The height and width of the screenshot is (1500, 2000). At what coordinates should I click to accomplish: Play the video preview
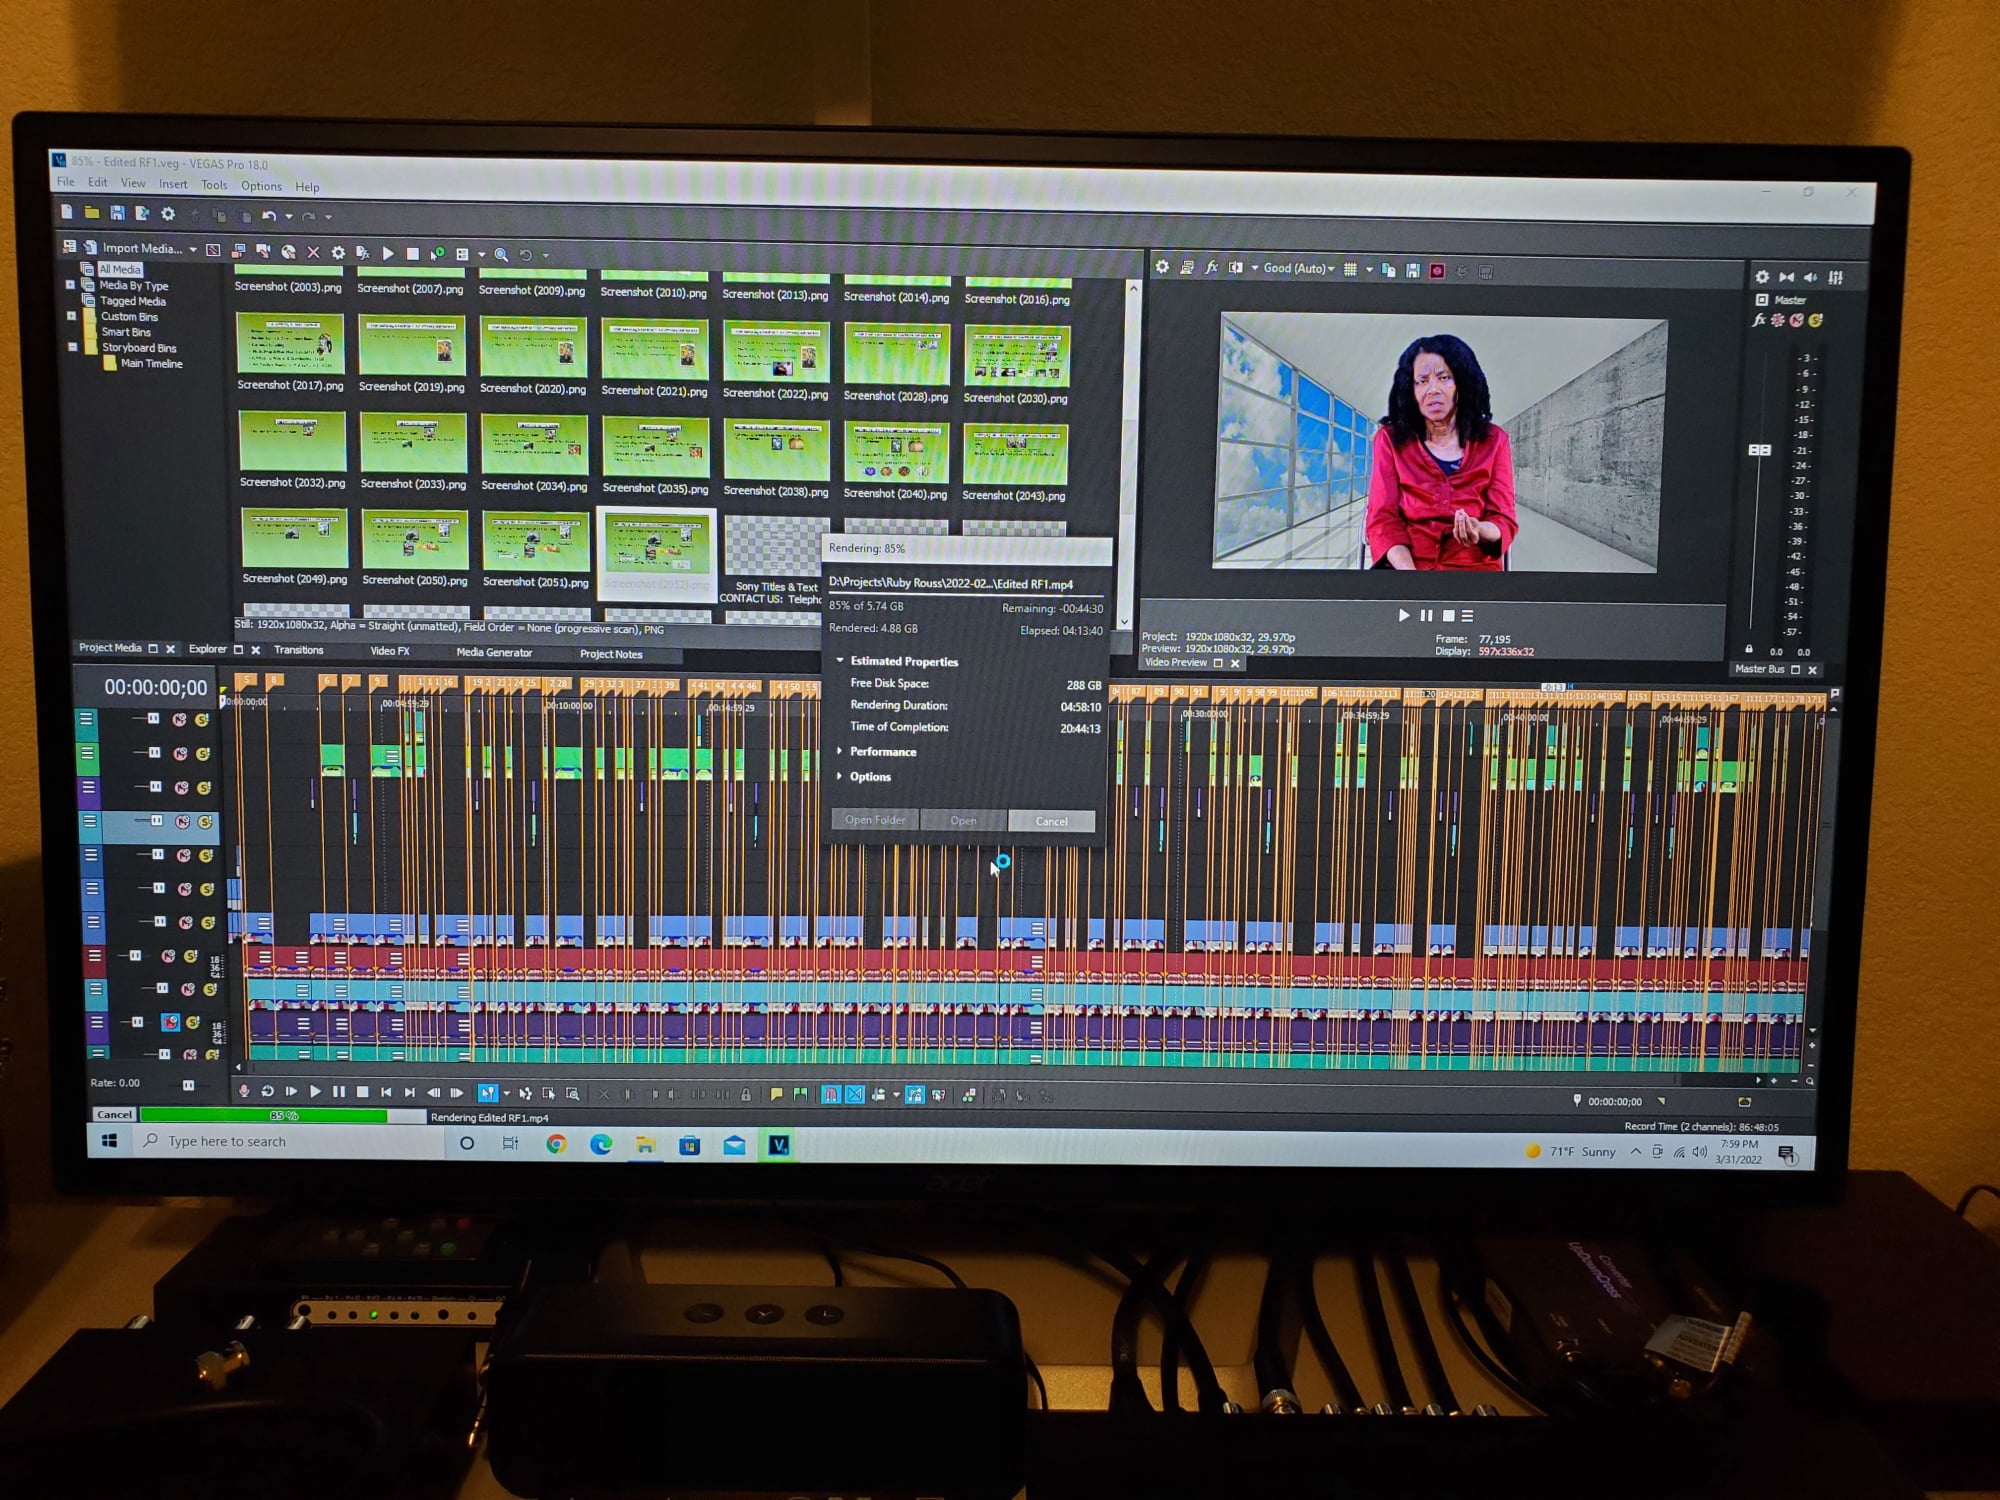click(x=1403, y=615)
